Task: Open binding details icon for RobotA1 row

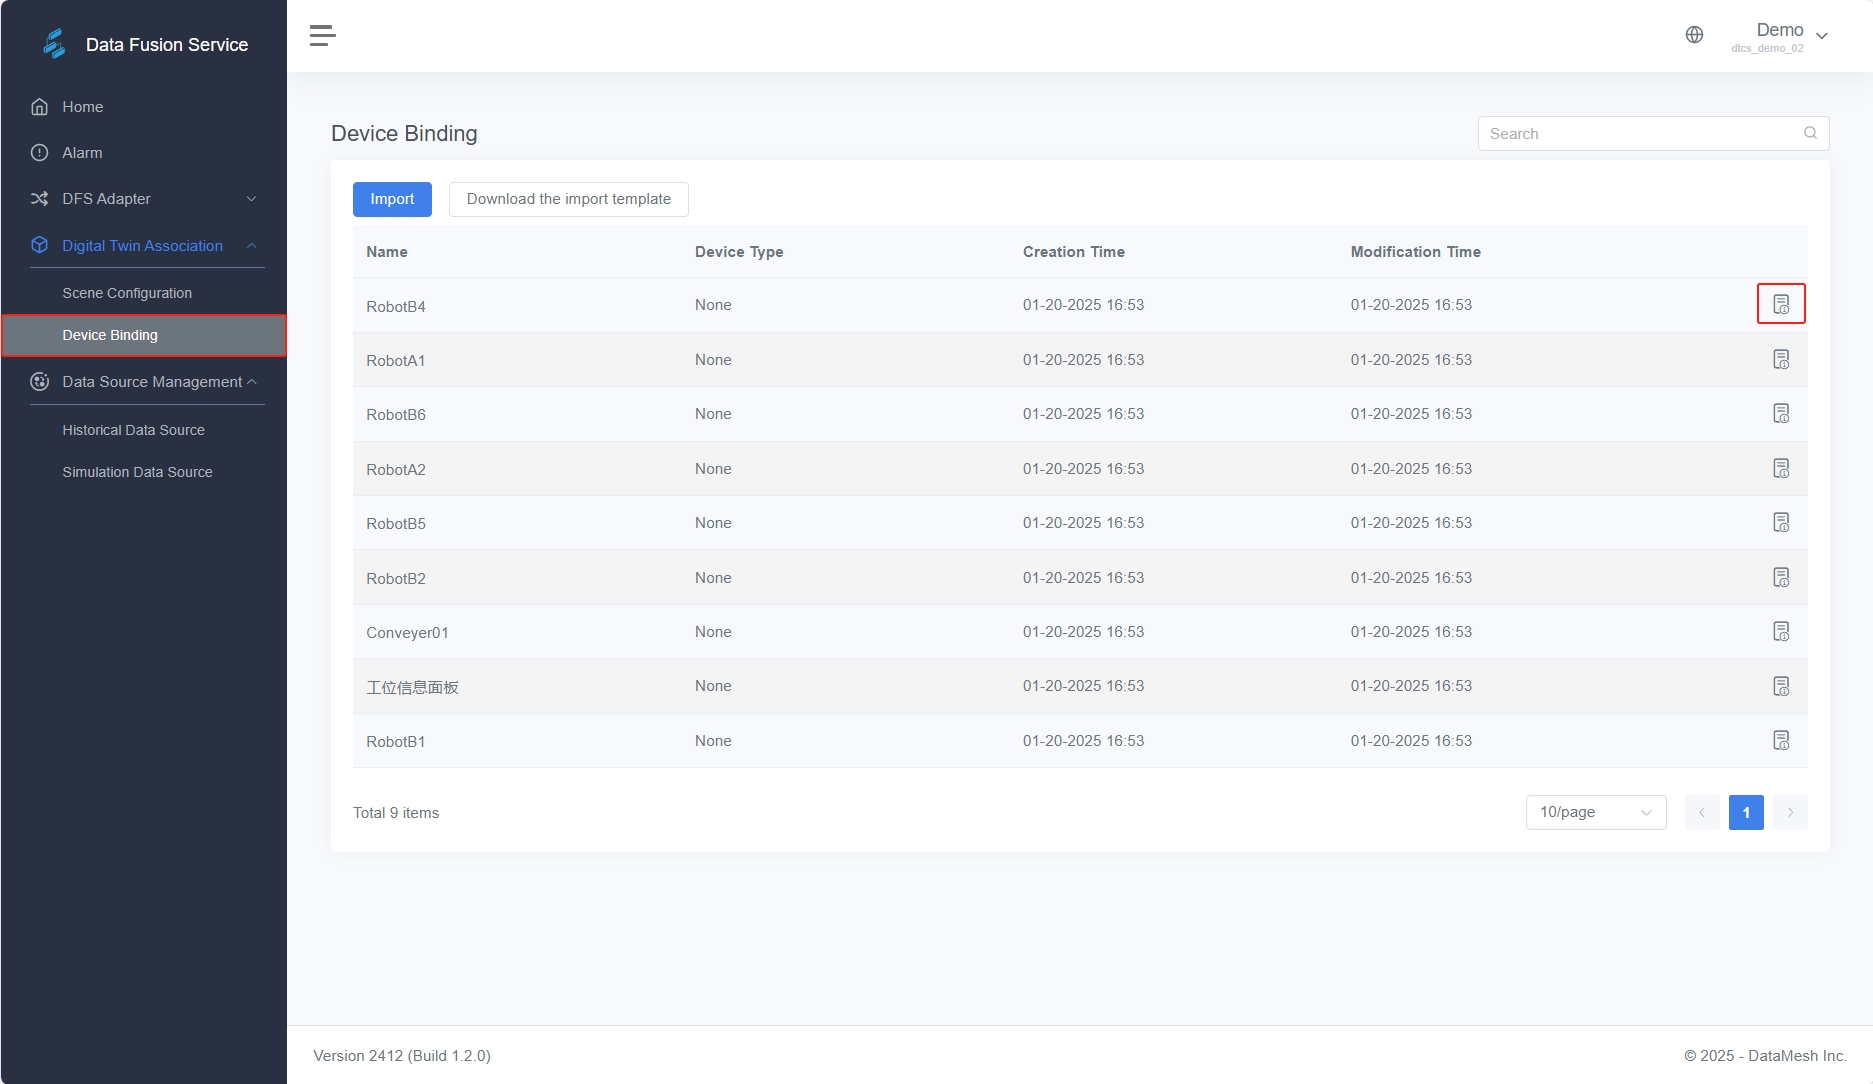Action: tap(1781, 359)
